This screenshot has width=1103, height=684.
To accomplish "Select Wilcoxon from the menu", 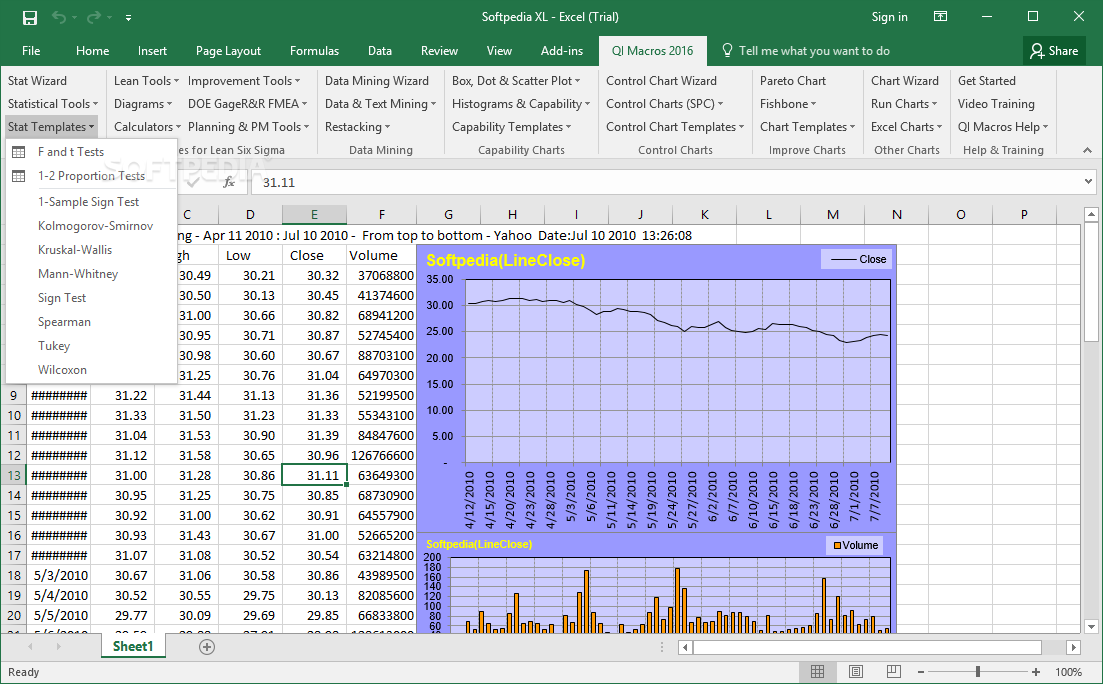I will click(x=91, y=369).
